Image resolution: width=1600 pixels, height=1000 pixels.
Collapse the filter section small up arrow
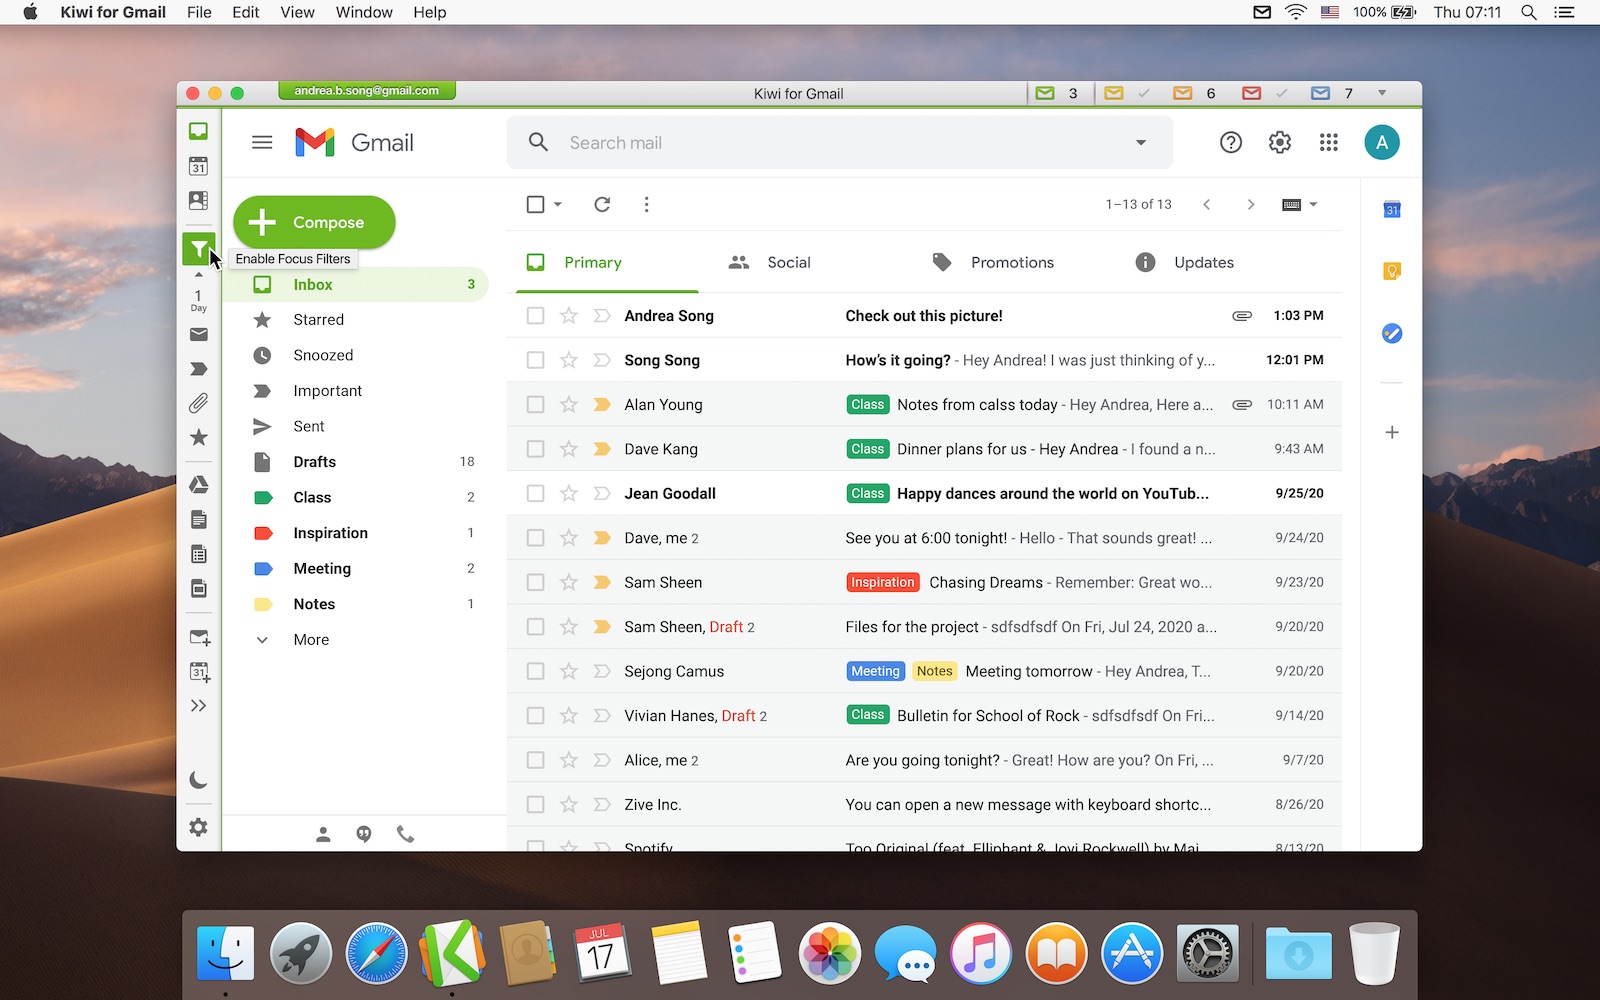pyautogui.click(x=199, y=275)
